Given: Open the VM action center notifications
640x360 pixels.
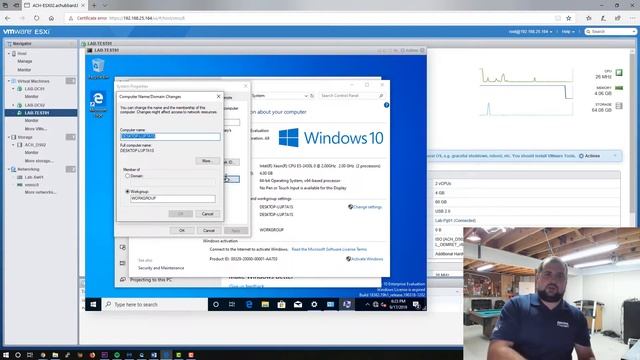Looking at the screenshot, I should tap(416, 304).
